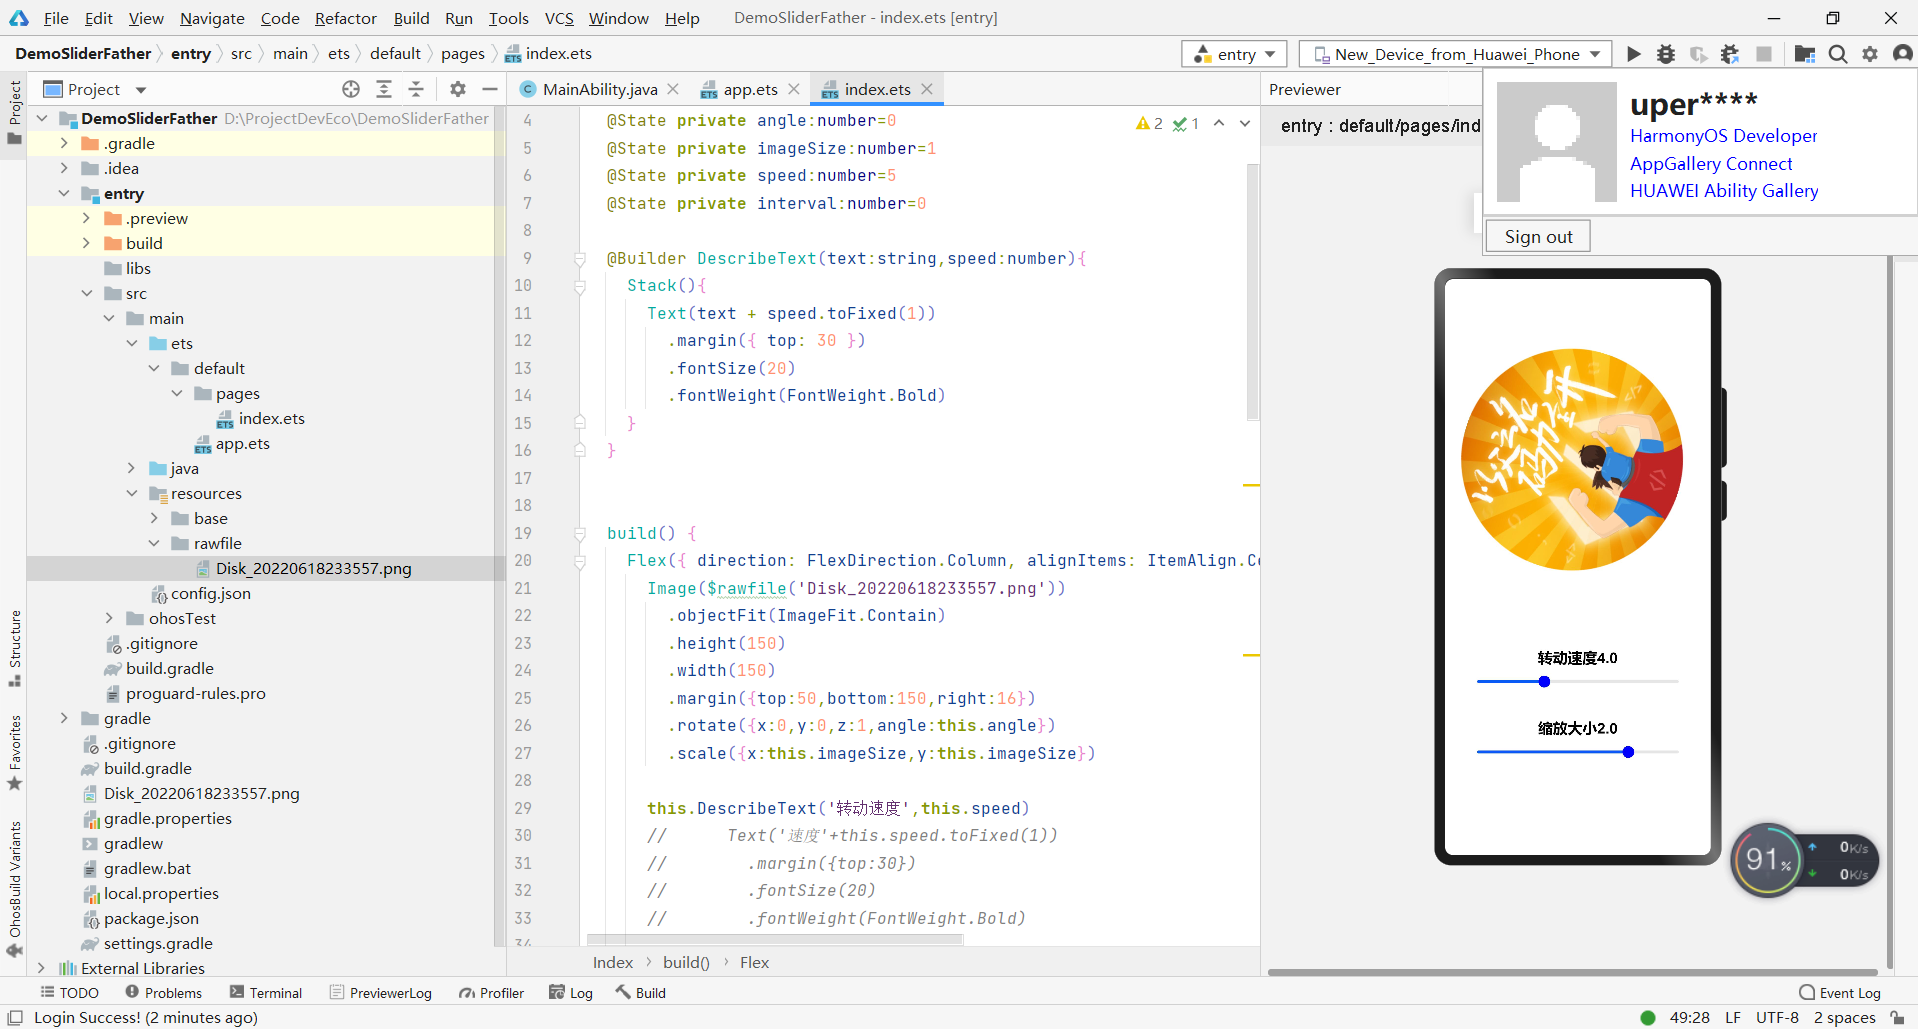Collapse the entry module node
This screenshot has width=1918, height=1029.
pyautogui.click(x=64, y=193)
